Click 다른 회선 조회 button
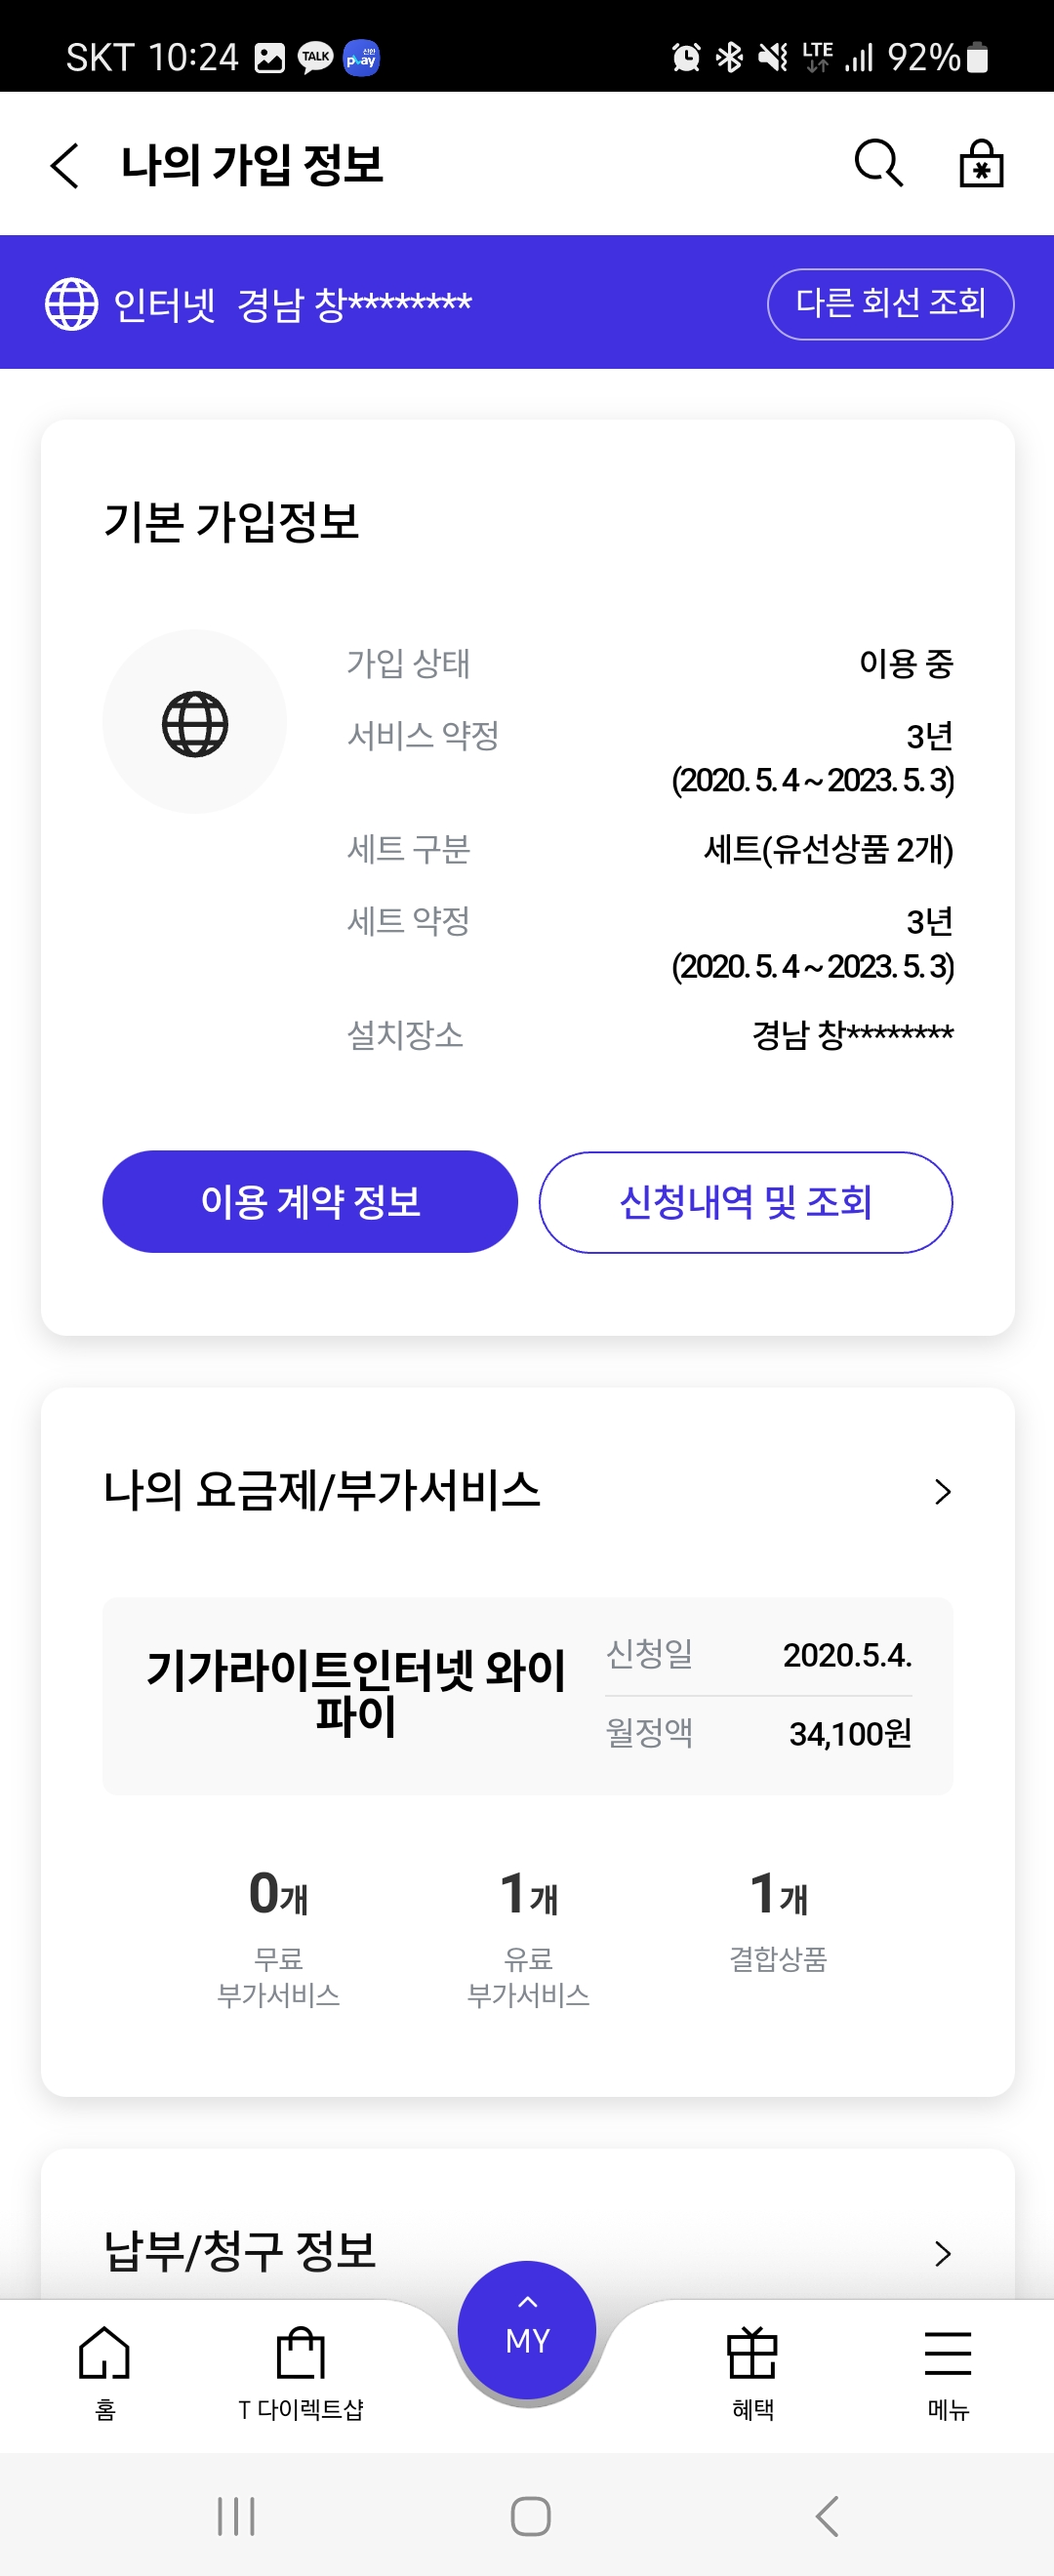This screenshot has height=2576, width=1054. 890,304
